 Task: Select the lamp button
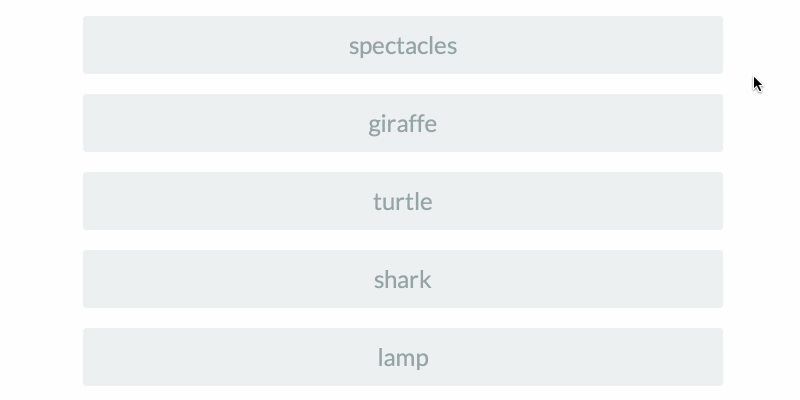403,357
